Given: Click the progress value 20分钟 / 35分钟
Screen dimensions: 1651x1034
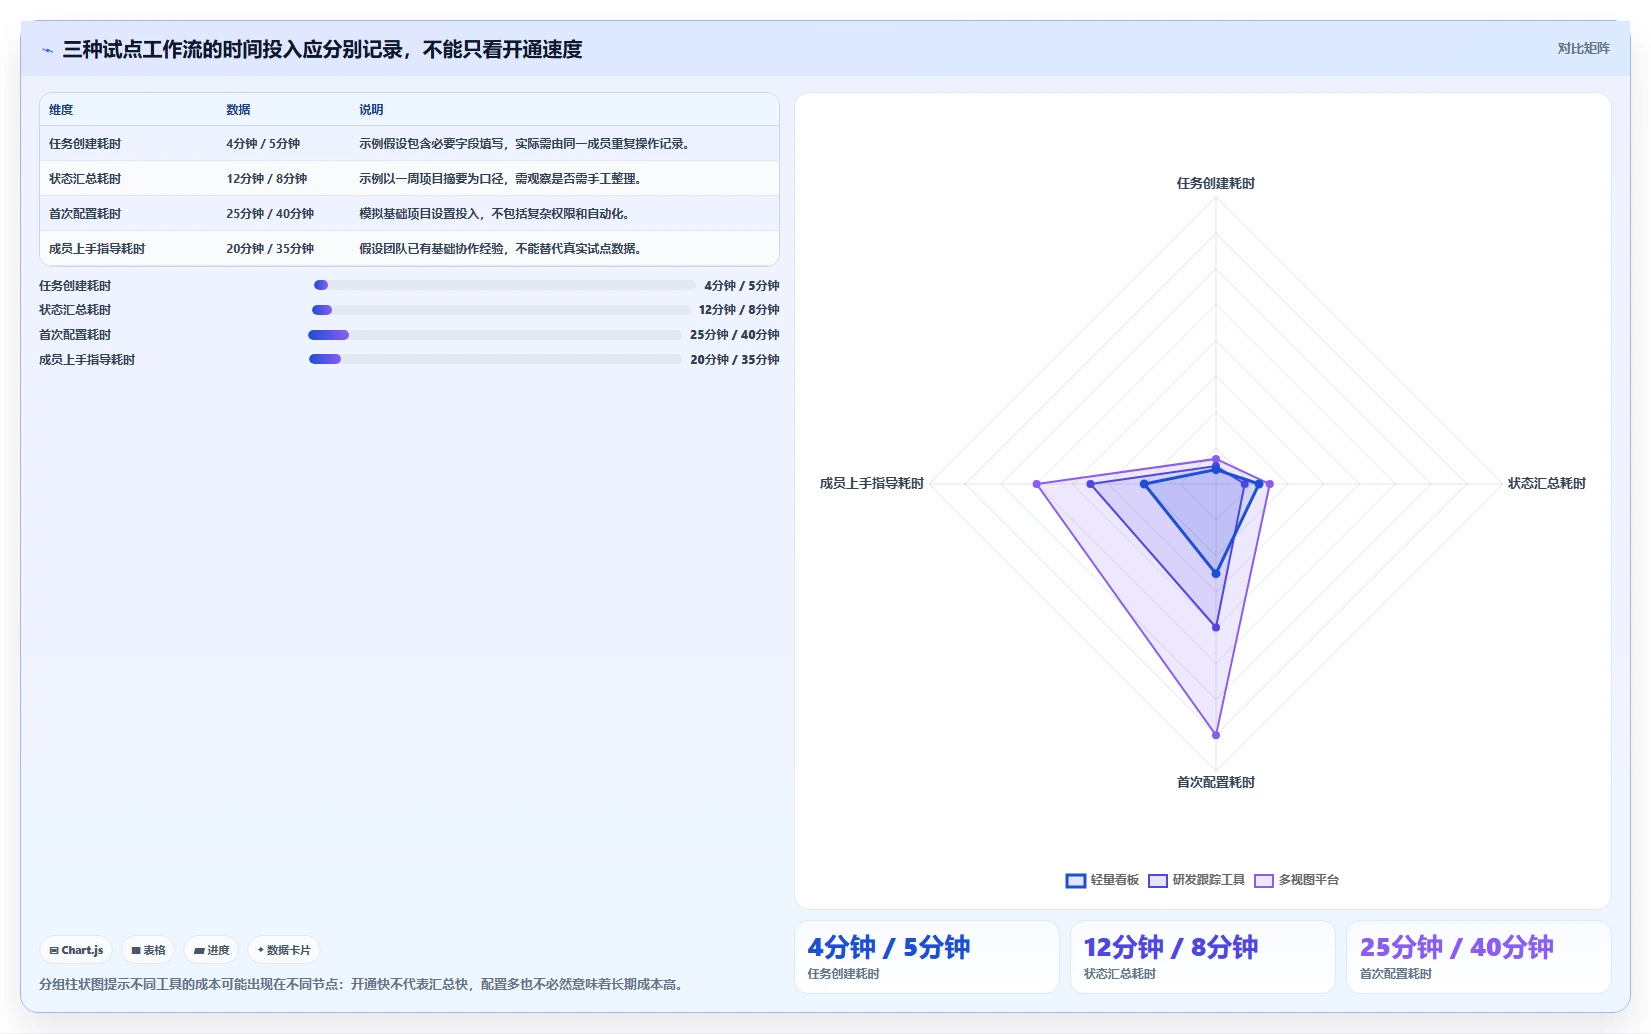Looking at the screenshot, I should [735, 360].
